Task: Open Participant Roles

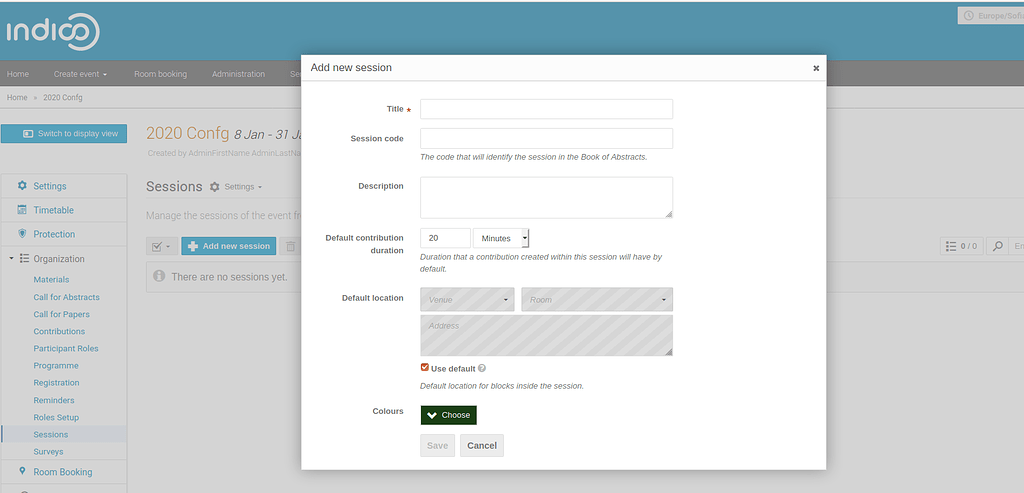Action: pos(66,349)
